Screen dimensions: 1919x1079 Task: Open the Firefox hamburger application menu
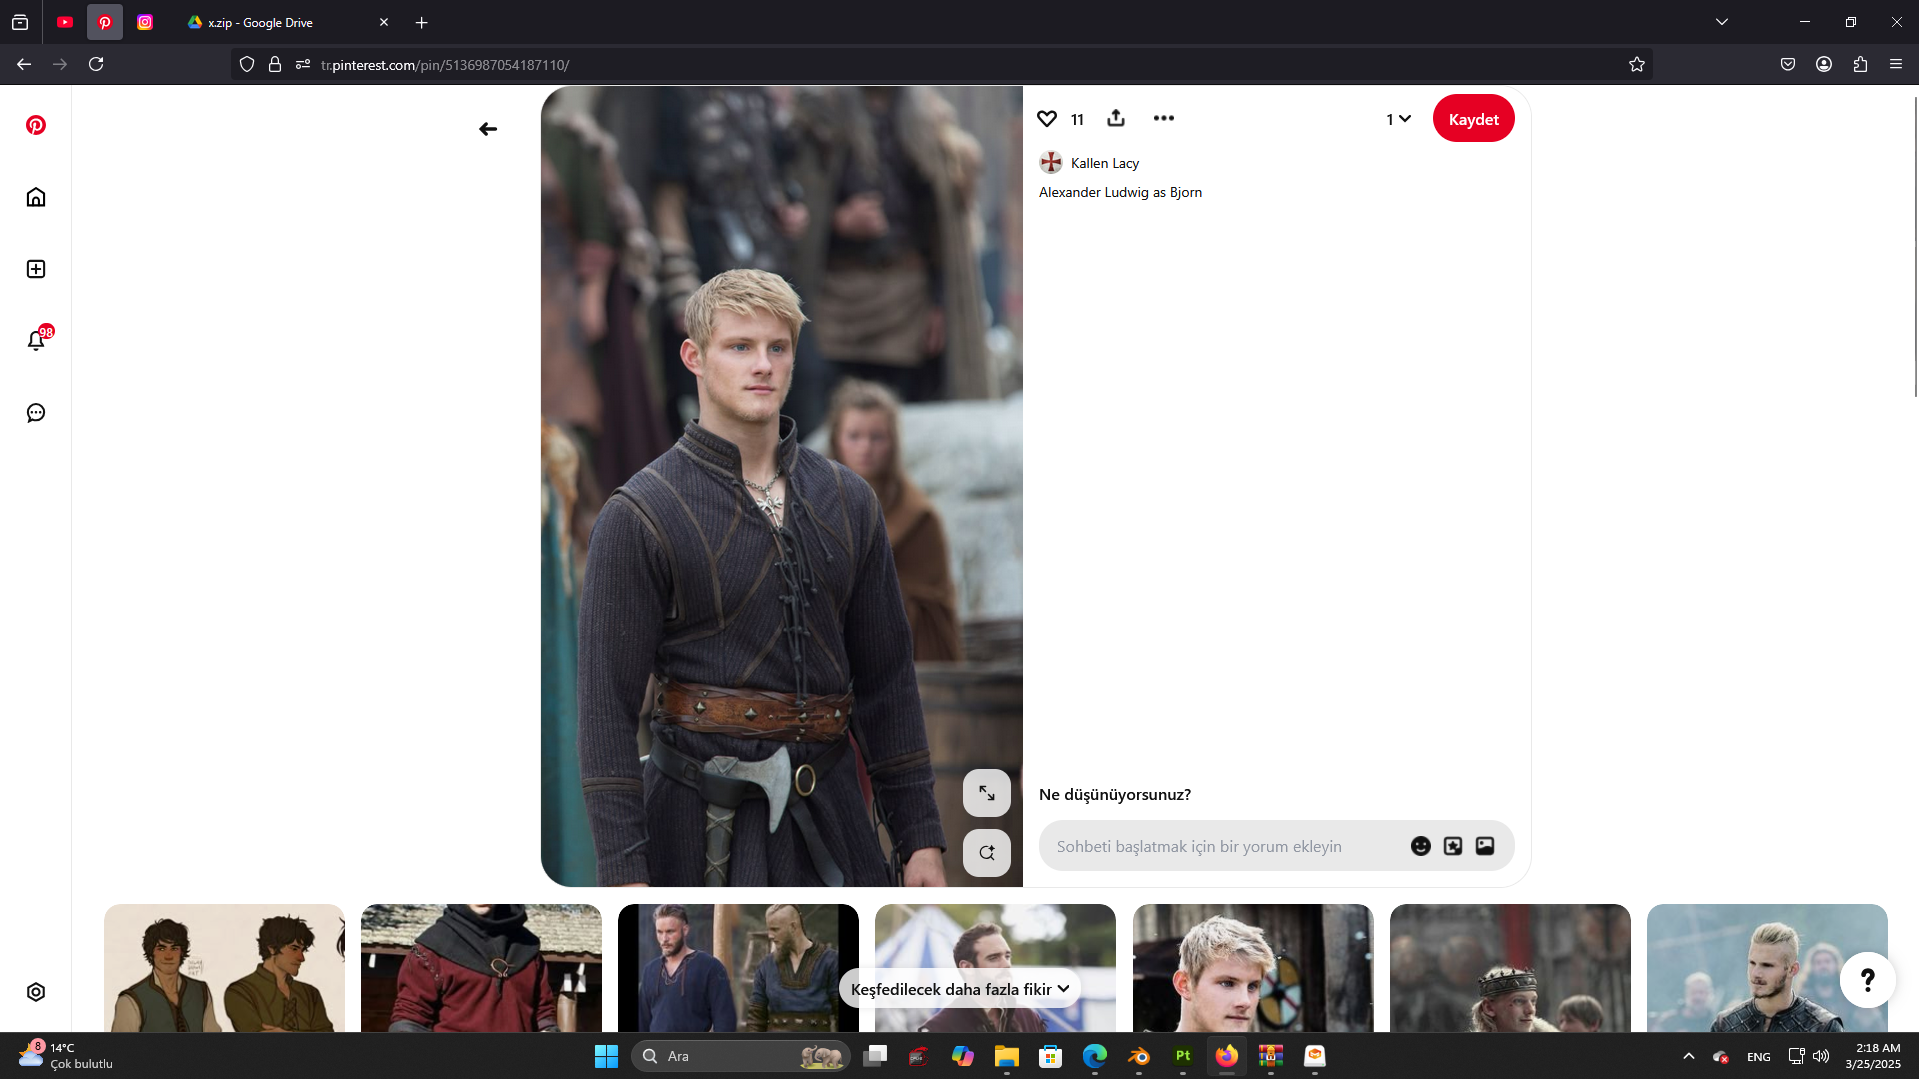click(x=1896, y=64)
